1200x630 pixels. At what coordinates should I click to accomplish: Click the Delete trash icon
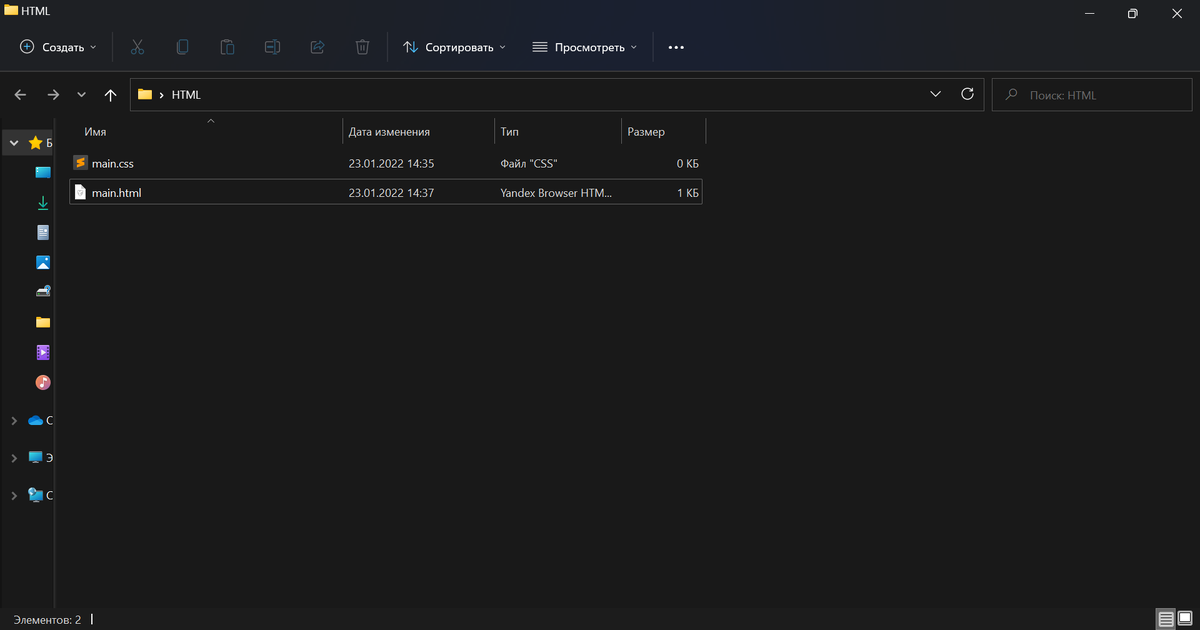coord(362,47)
